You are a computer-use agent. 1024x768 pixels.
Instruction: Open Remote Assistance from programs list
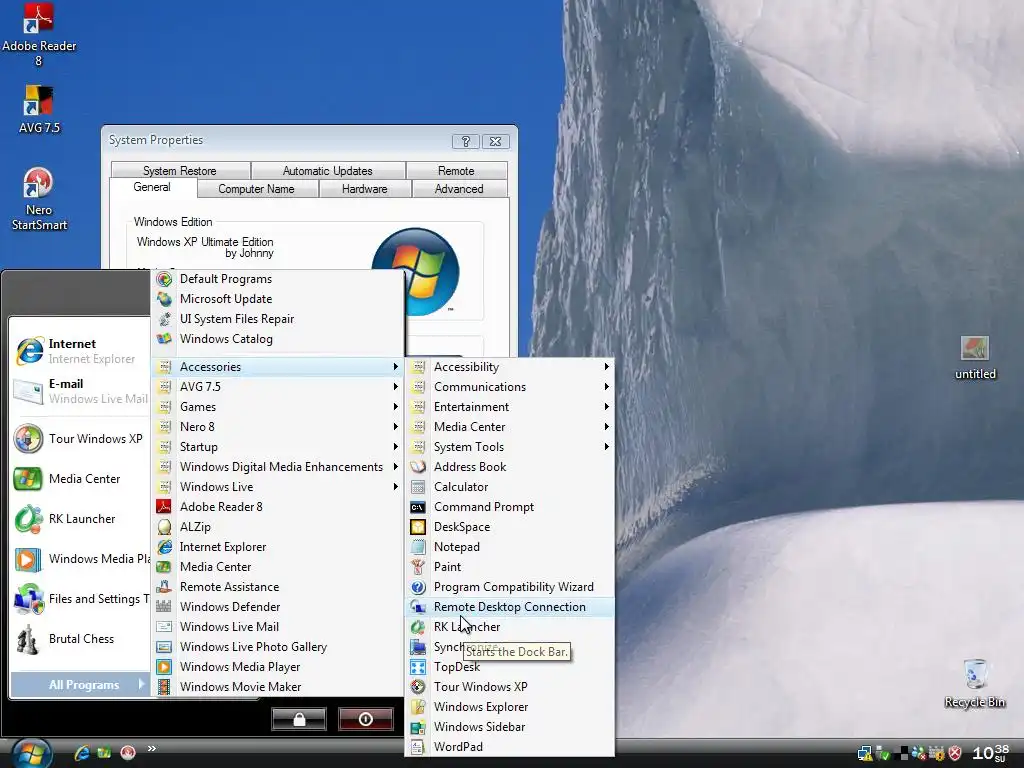click(x=278, y=586)
